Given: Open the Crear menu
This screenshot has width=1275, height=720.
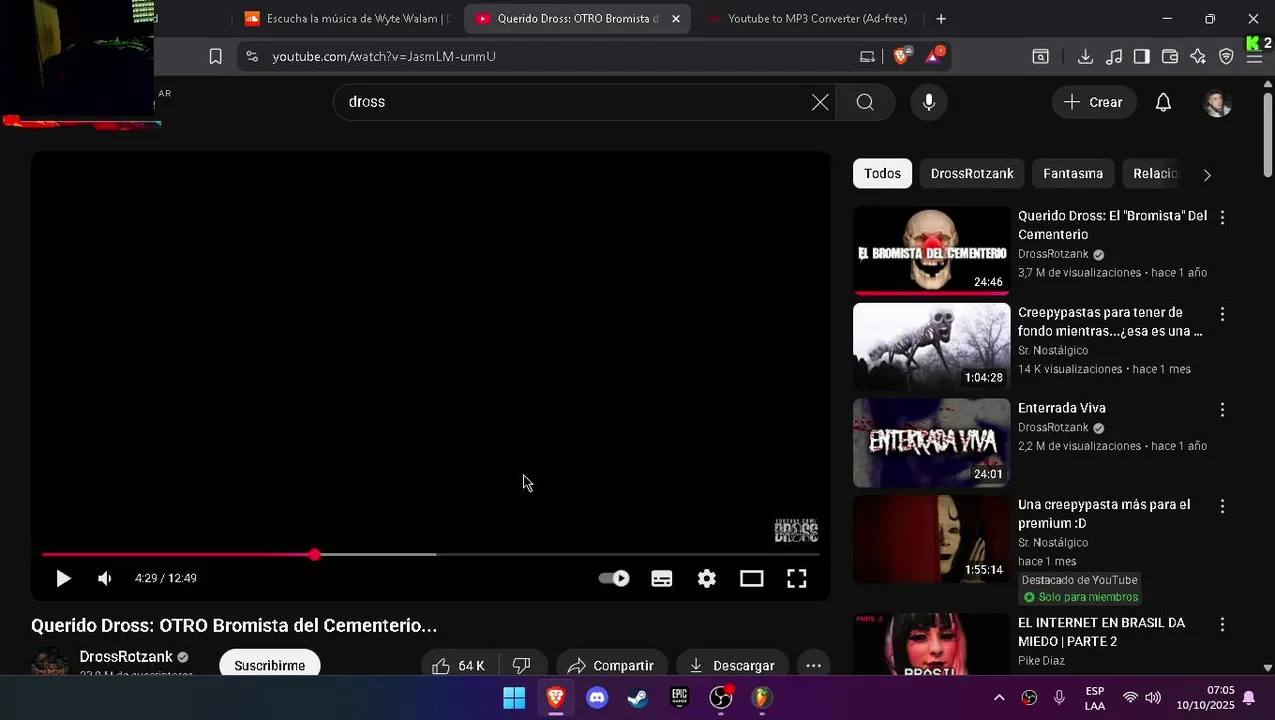Looking at the screenshot, I should coord(1093,102).
